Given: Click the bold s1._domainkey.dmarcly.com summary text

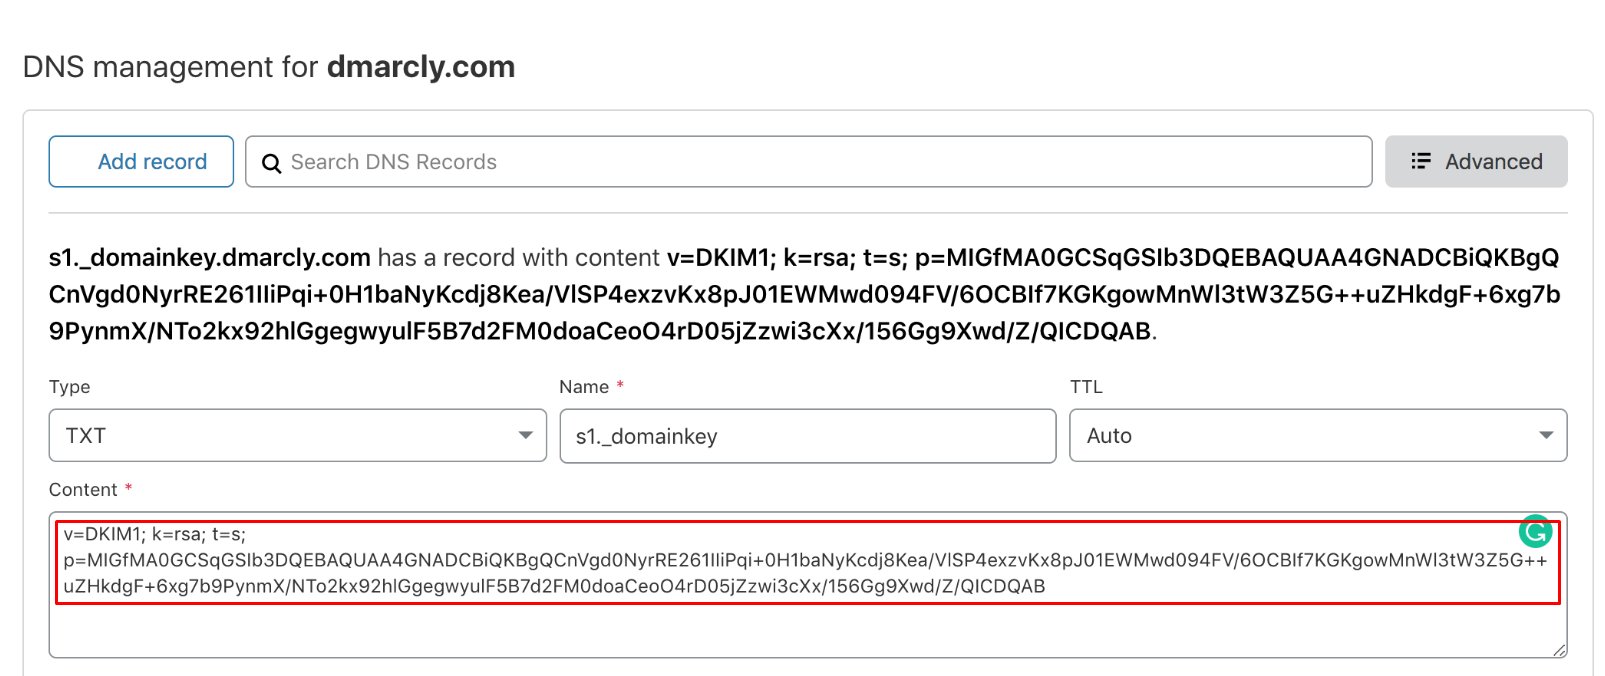Looking at the screenshot, I should click(x=210, y=258).
